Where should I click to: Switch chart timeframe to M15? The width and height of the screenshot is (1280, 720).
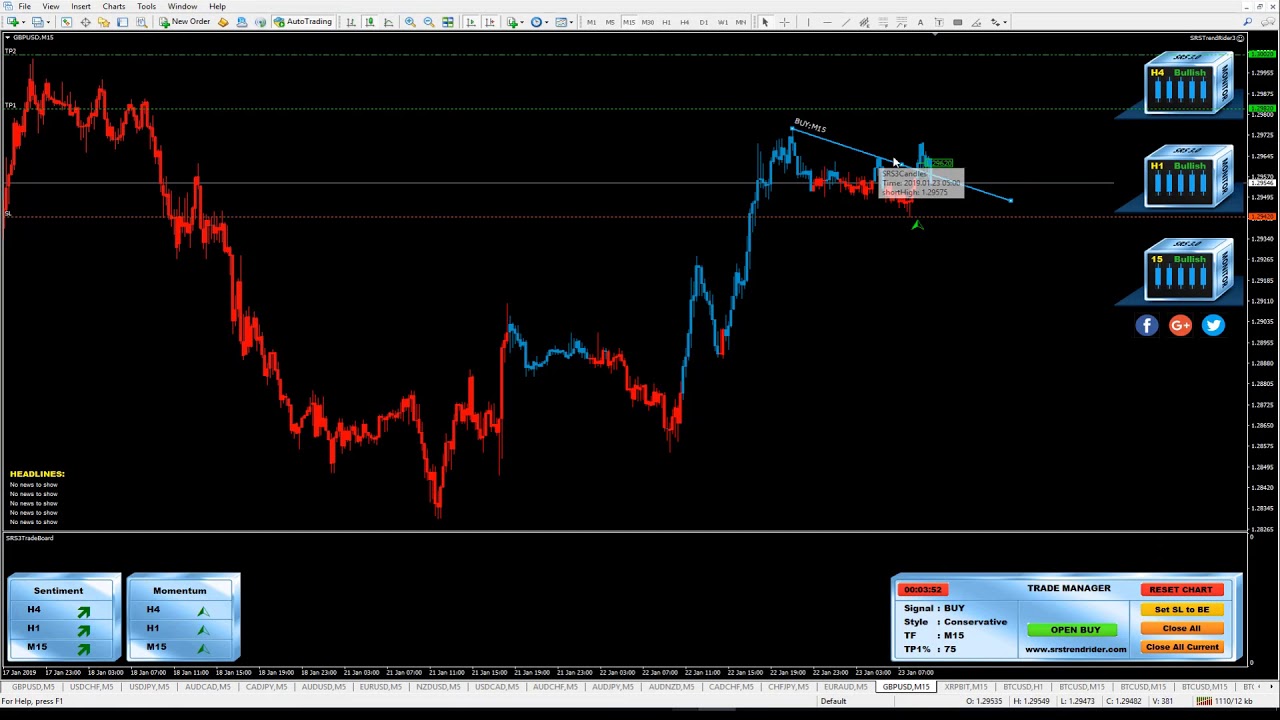click(x=629, y=22)
